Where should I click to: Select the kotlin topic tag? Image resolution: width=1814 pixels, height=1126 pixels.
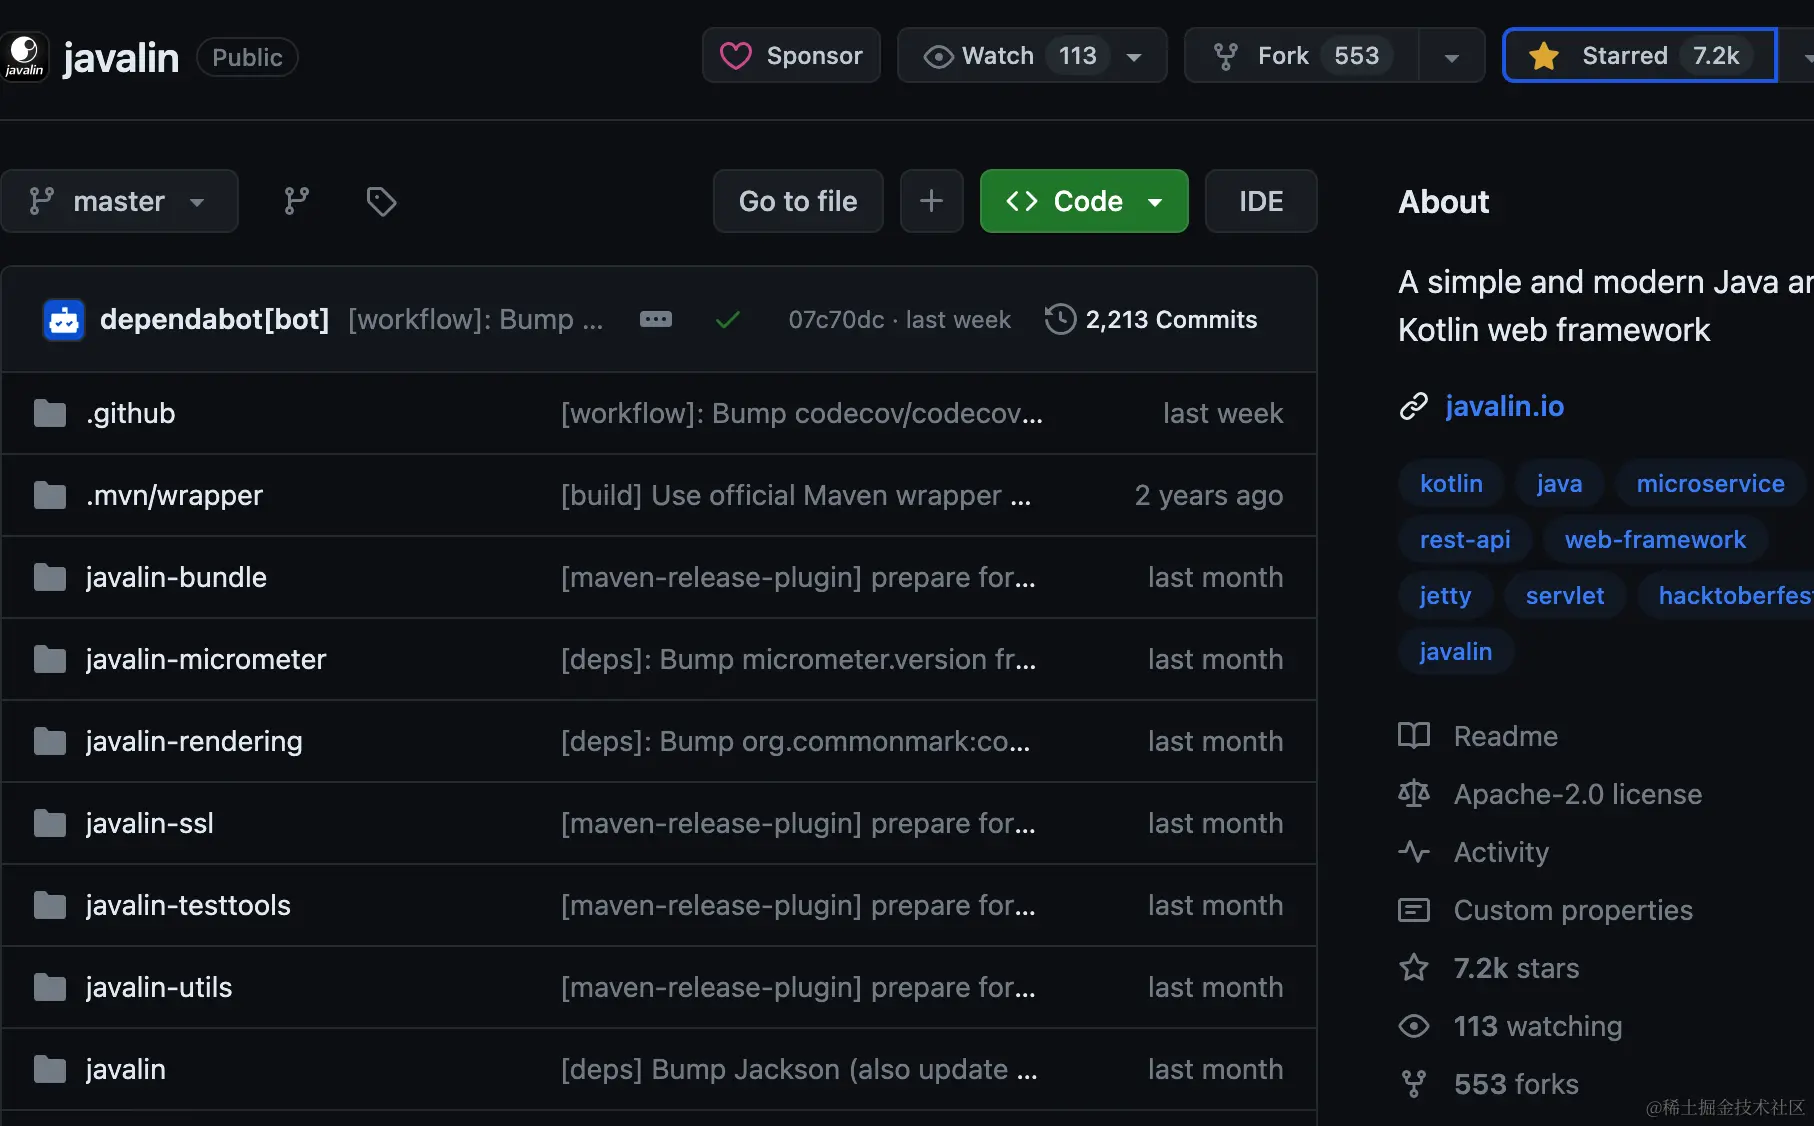(x=1451, y=484)
